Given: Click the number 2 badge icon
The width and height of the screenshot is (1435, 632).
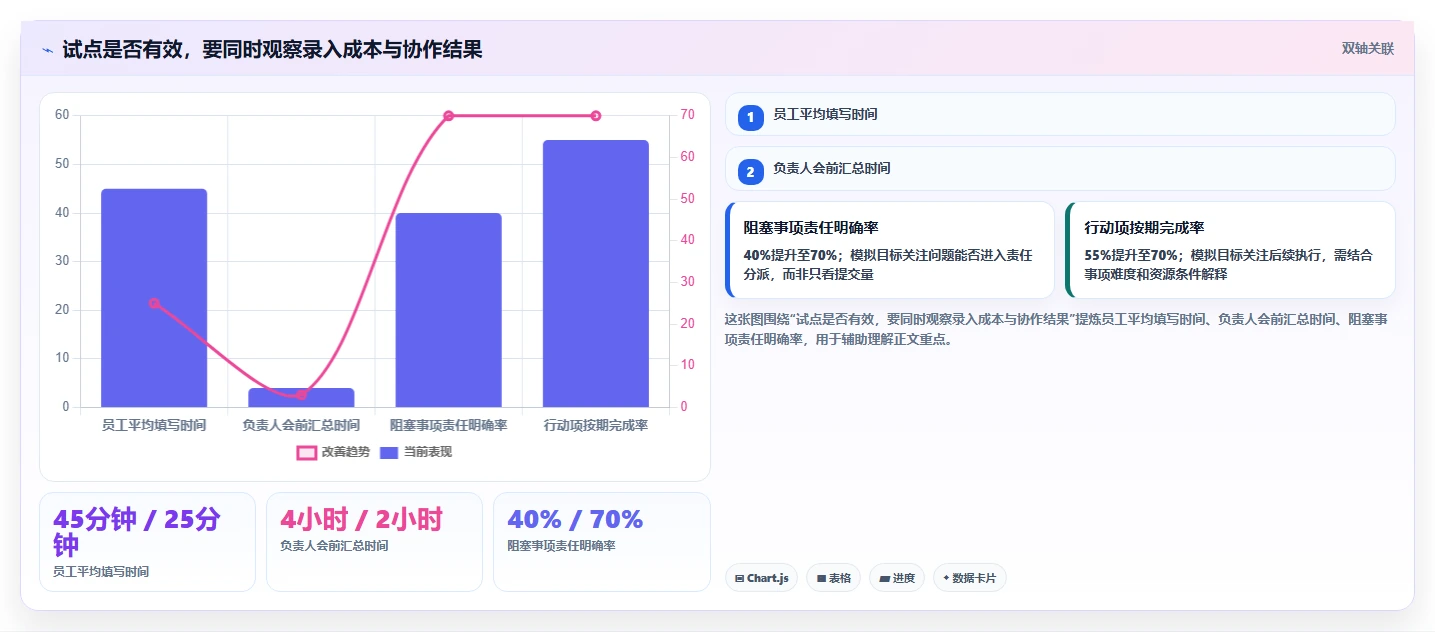Looking at the screenshot, I should 750,171.
